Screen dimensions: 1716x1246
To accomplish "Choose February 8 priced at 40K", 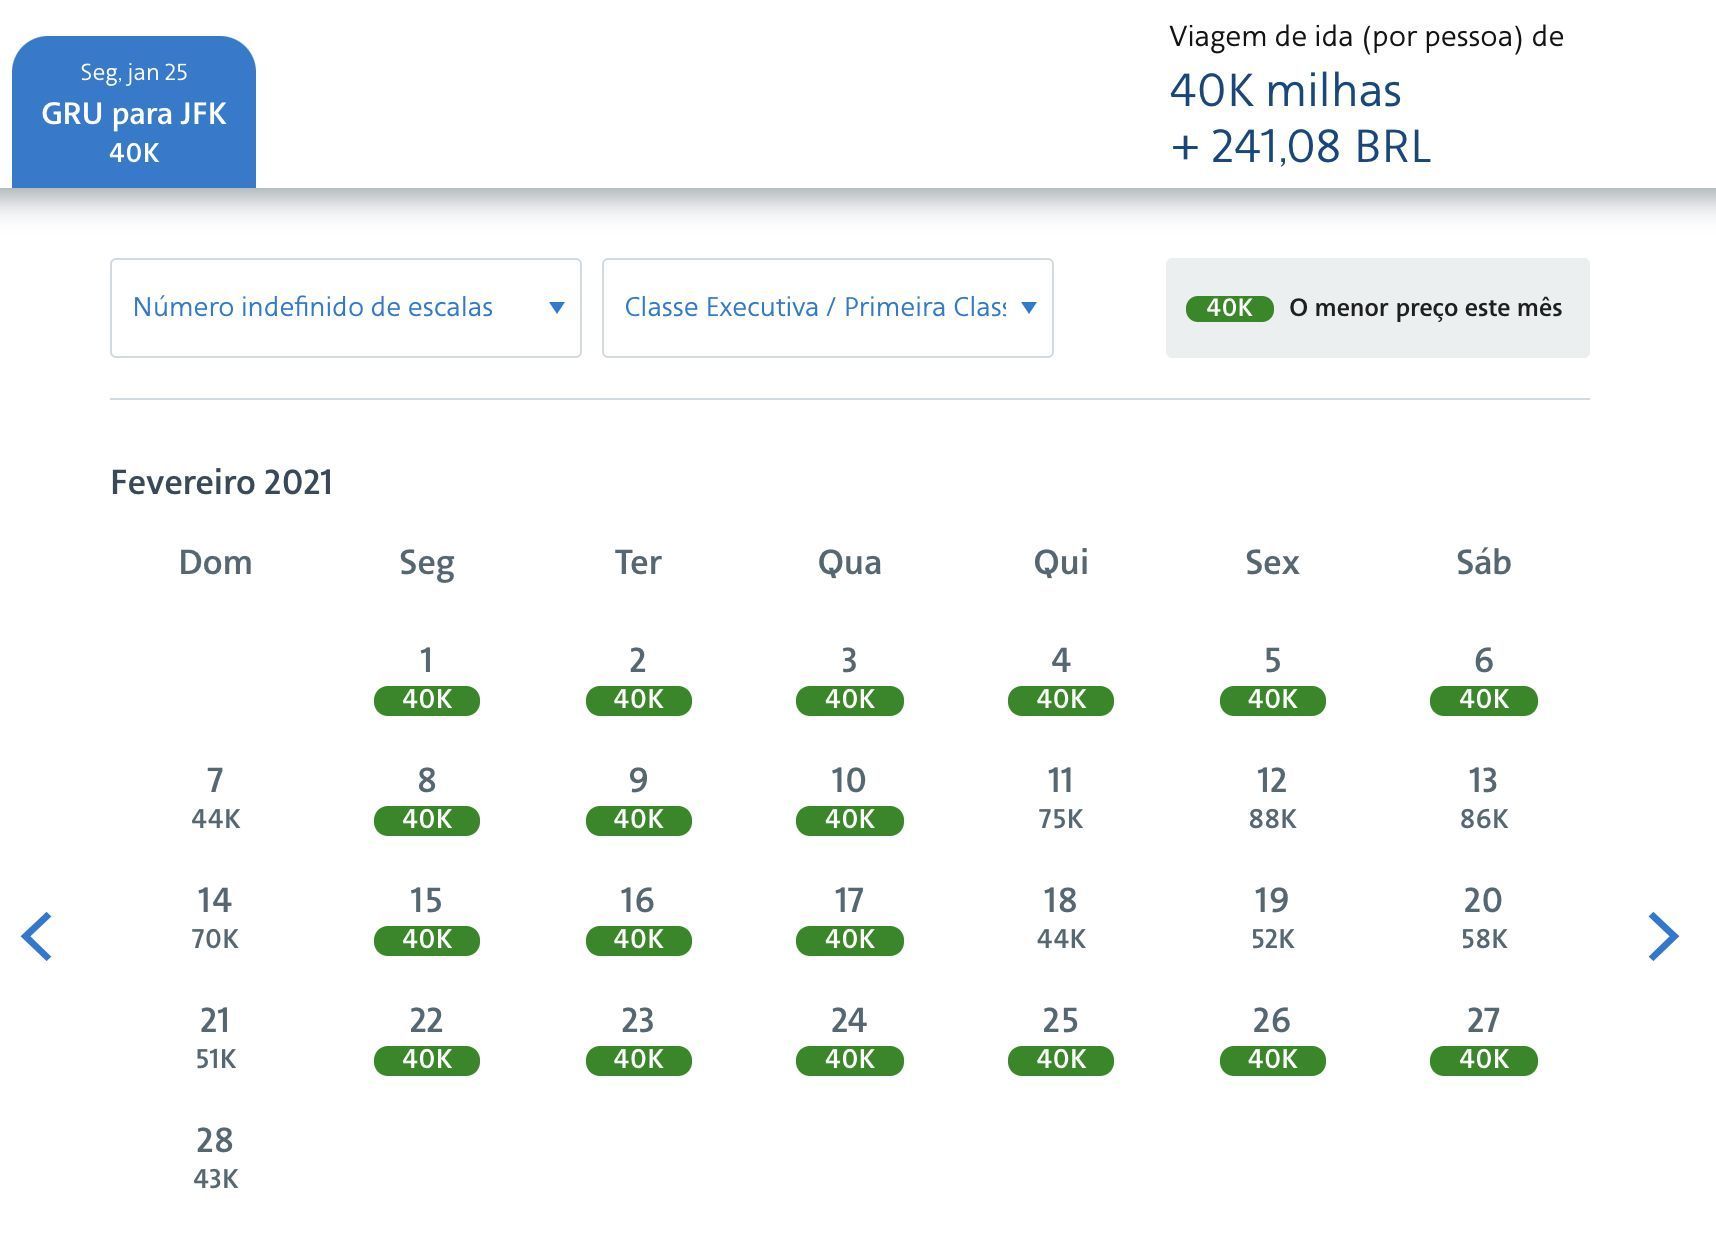I will click(427, 800).
